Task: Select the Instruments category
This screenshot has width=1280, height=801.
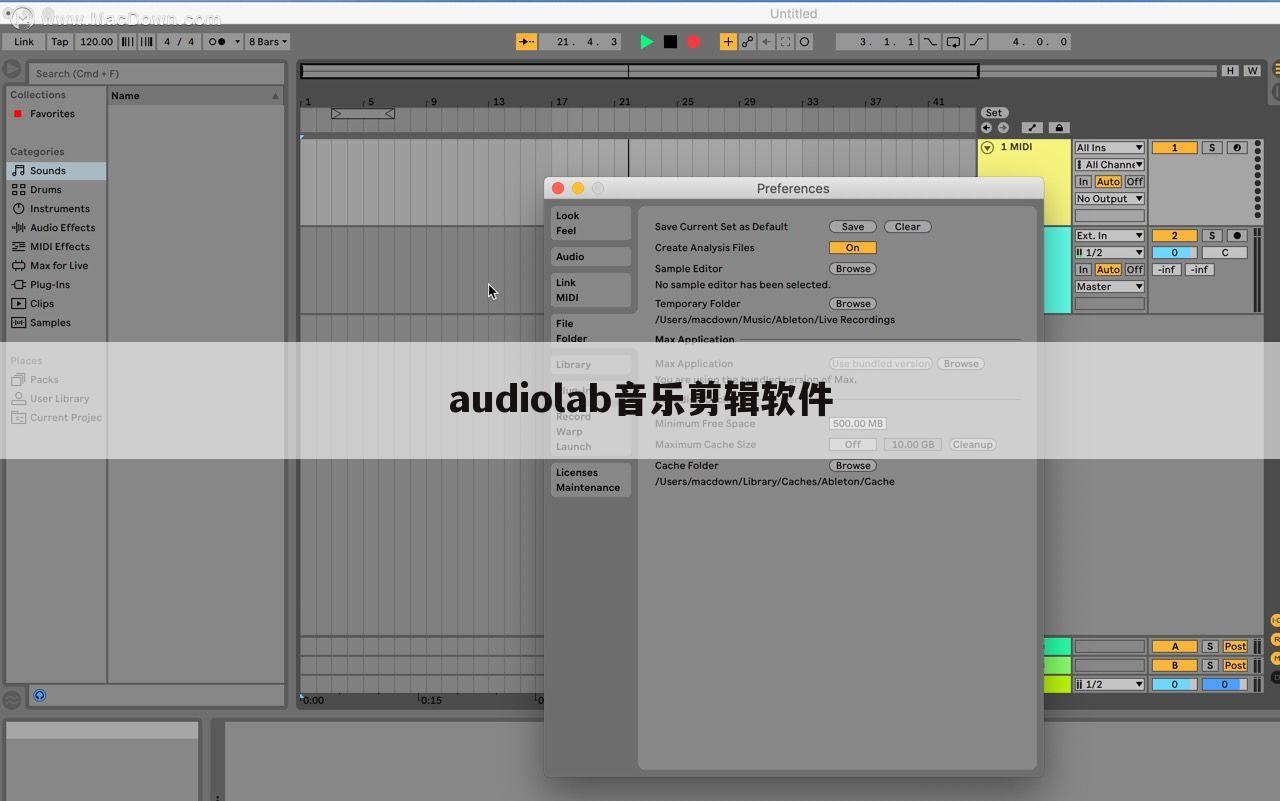Action: pyautogui.click(x=56, y=209)
